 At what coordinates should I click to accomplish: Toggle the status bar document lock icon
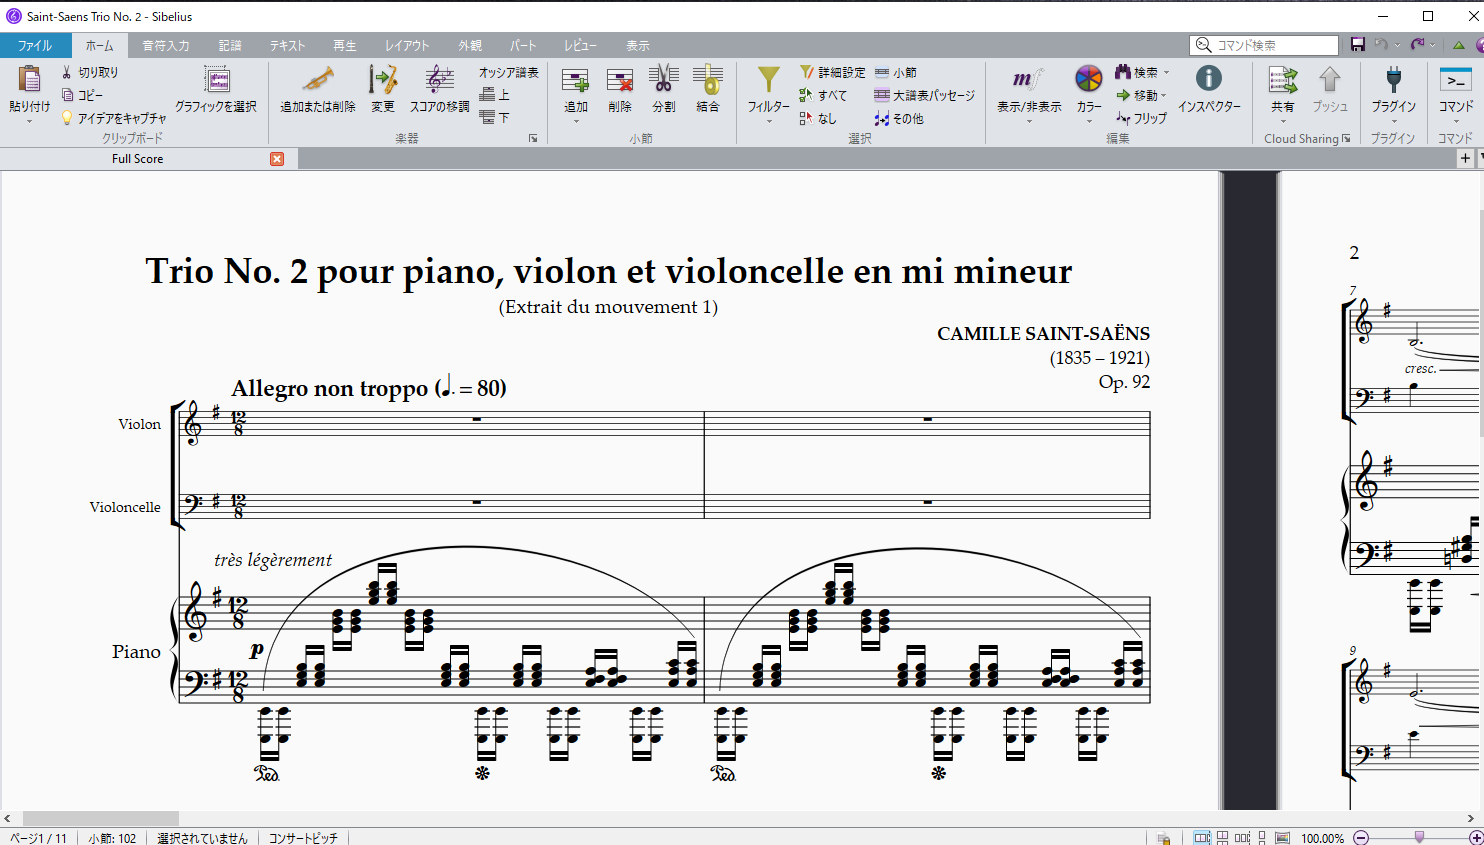(x=1164, y=838)
